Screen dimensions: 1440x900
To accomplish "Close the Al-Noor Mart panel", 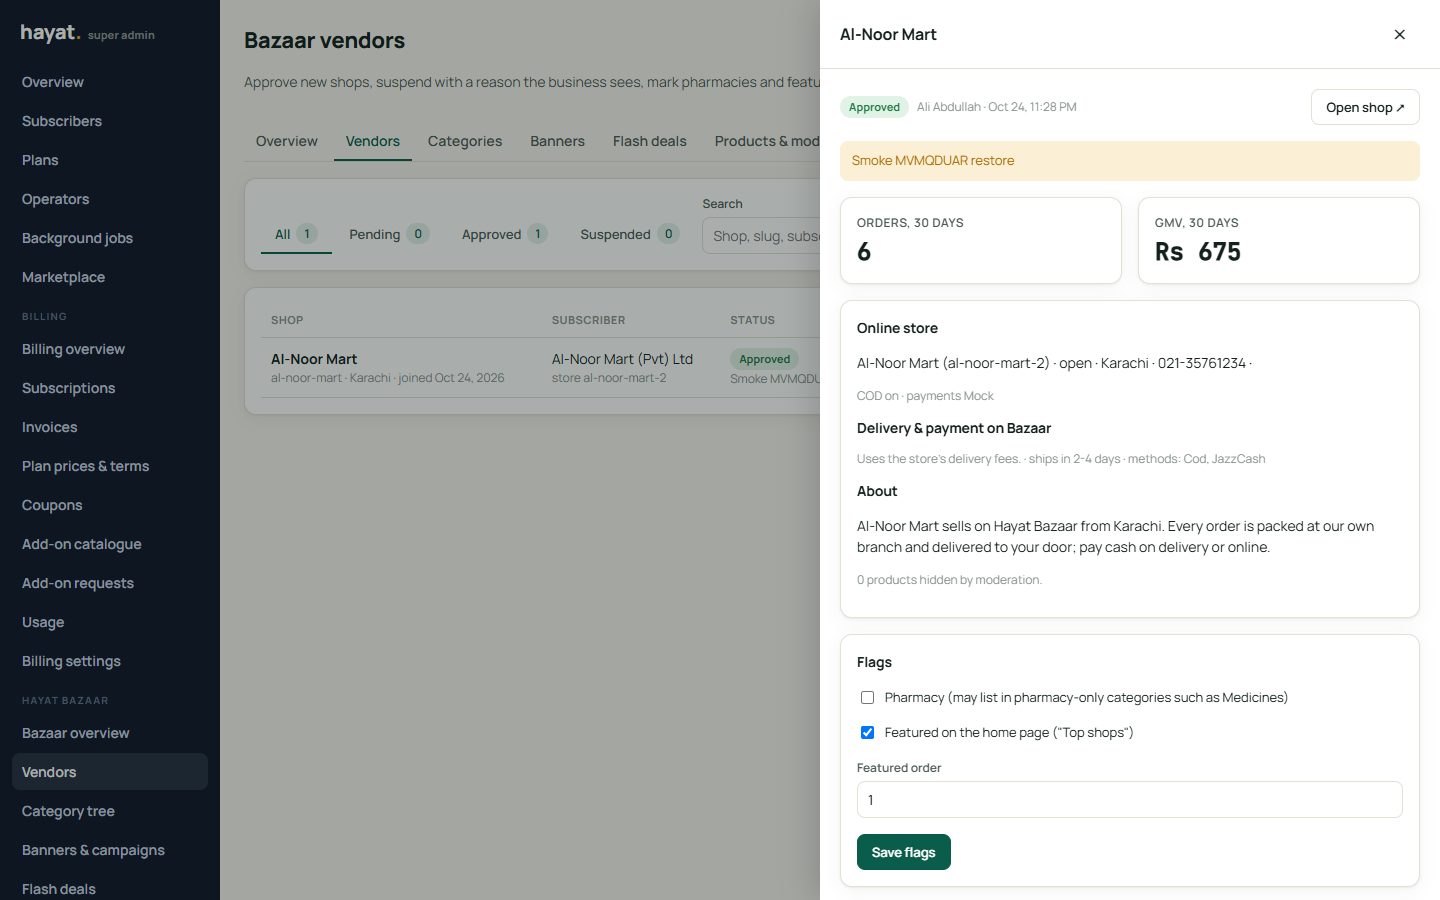I will click(x=1399, y=34).
